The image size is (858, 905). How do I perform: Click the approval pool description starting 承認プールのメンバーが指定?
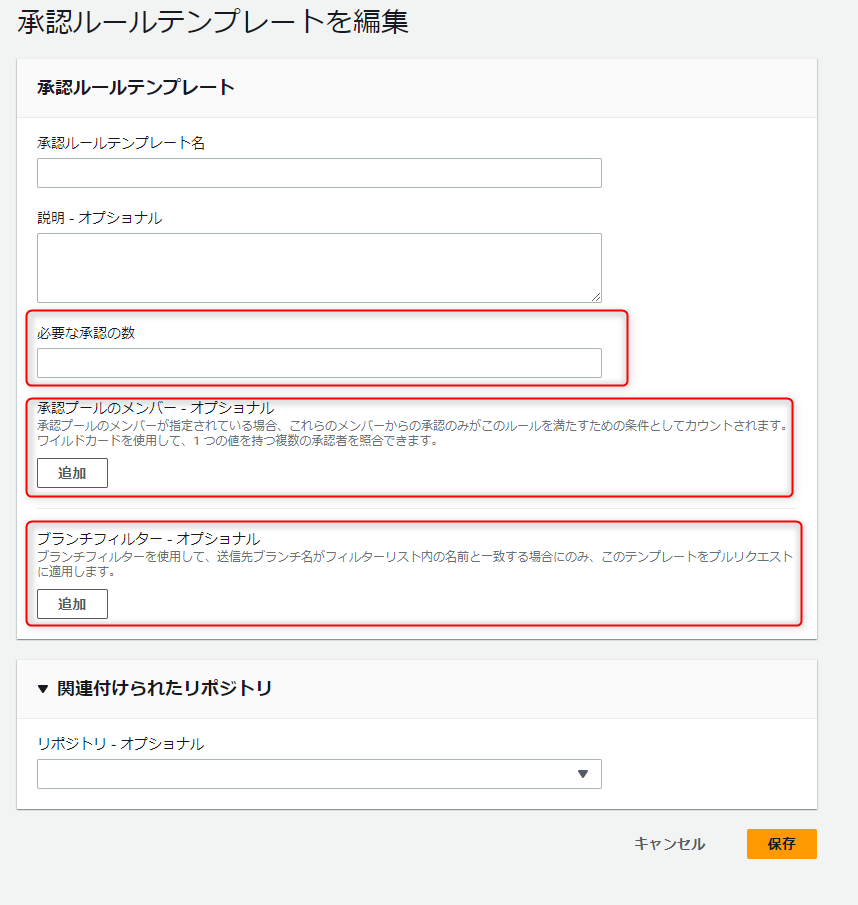(x=413, y=433)
